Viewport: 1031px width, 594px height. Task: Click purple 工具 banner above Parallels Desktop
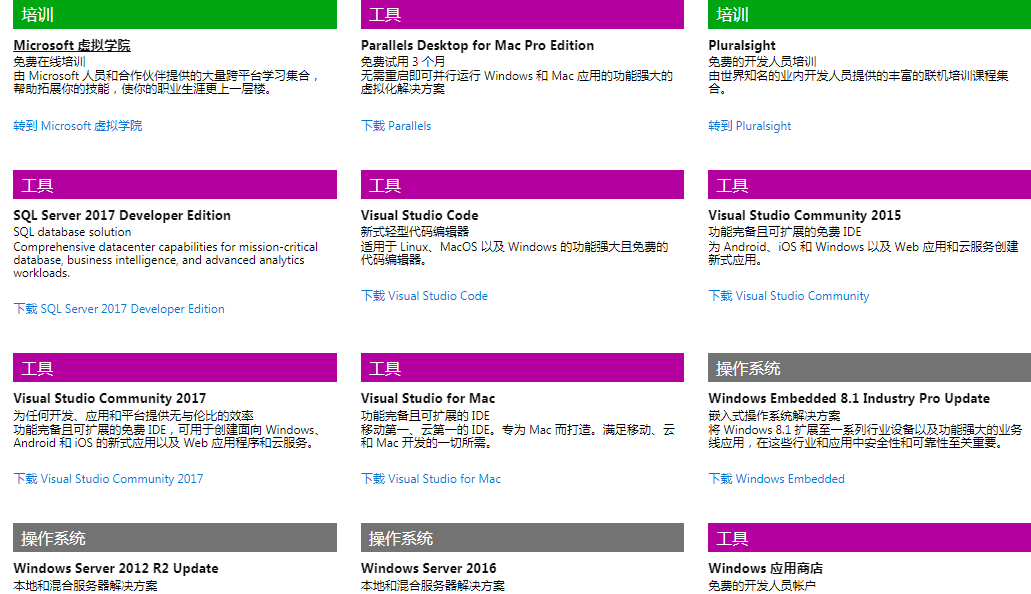(x=522, y=14)
